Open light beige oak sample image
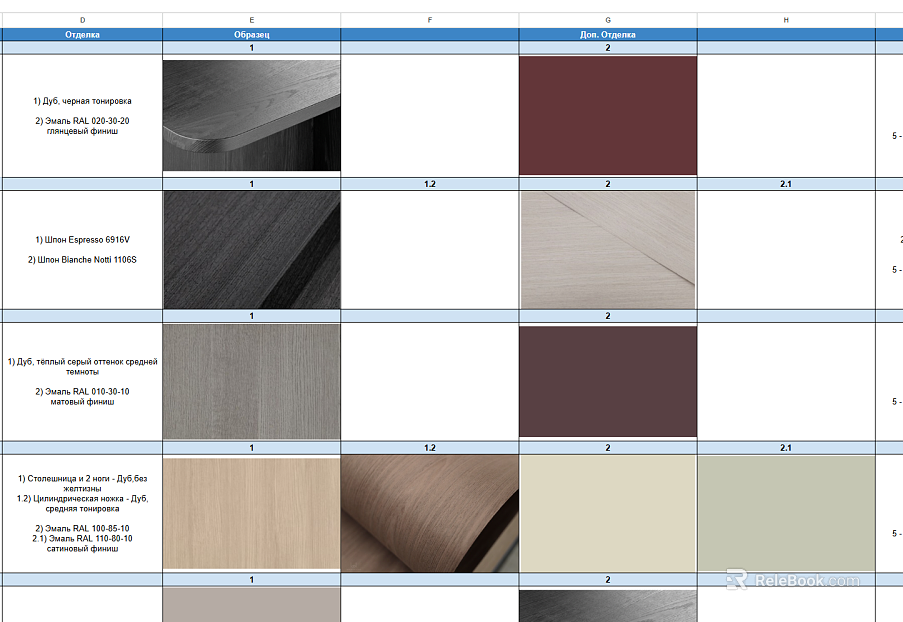Screen dimensions: 903x622 (252, 514)
